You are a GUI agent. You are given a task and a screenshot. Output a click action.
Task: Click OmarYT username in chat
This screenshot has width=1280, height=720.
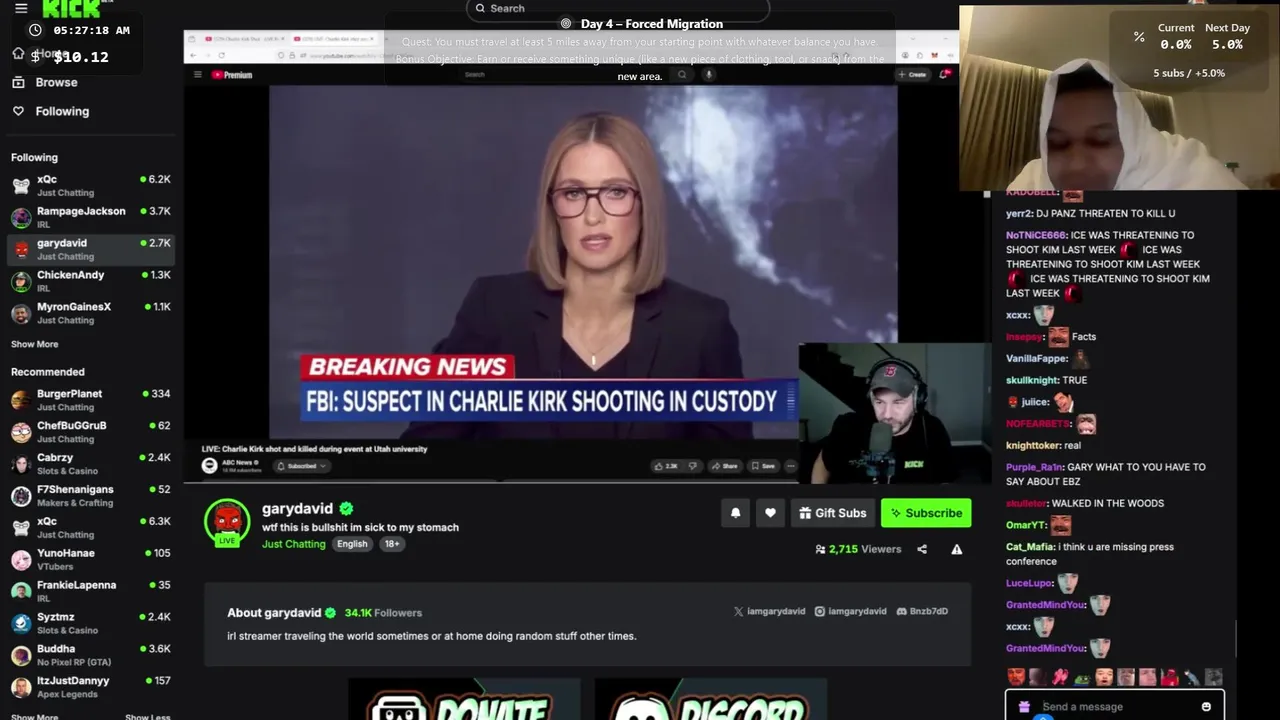1026,525
